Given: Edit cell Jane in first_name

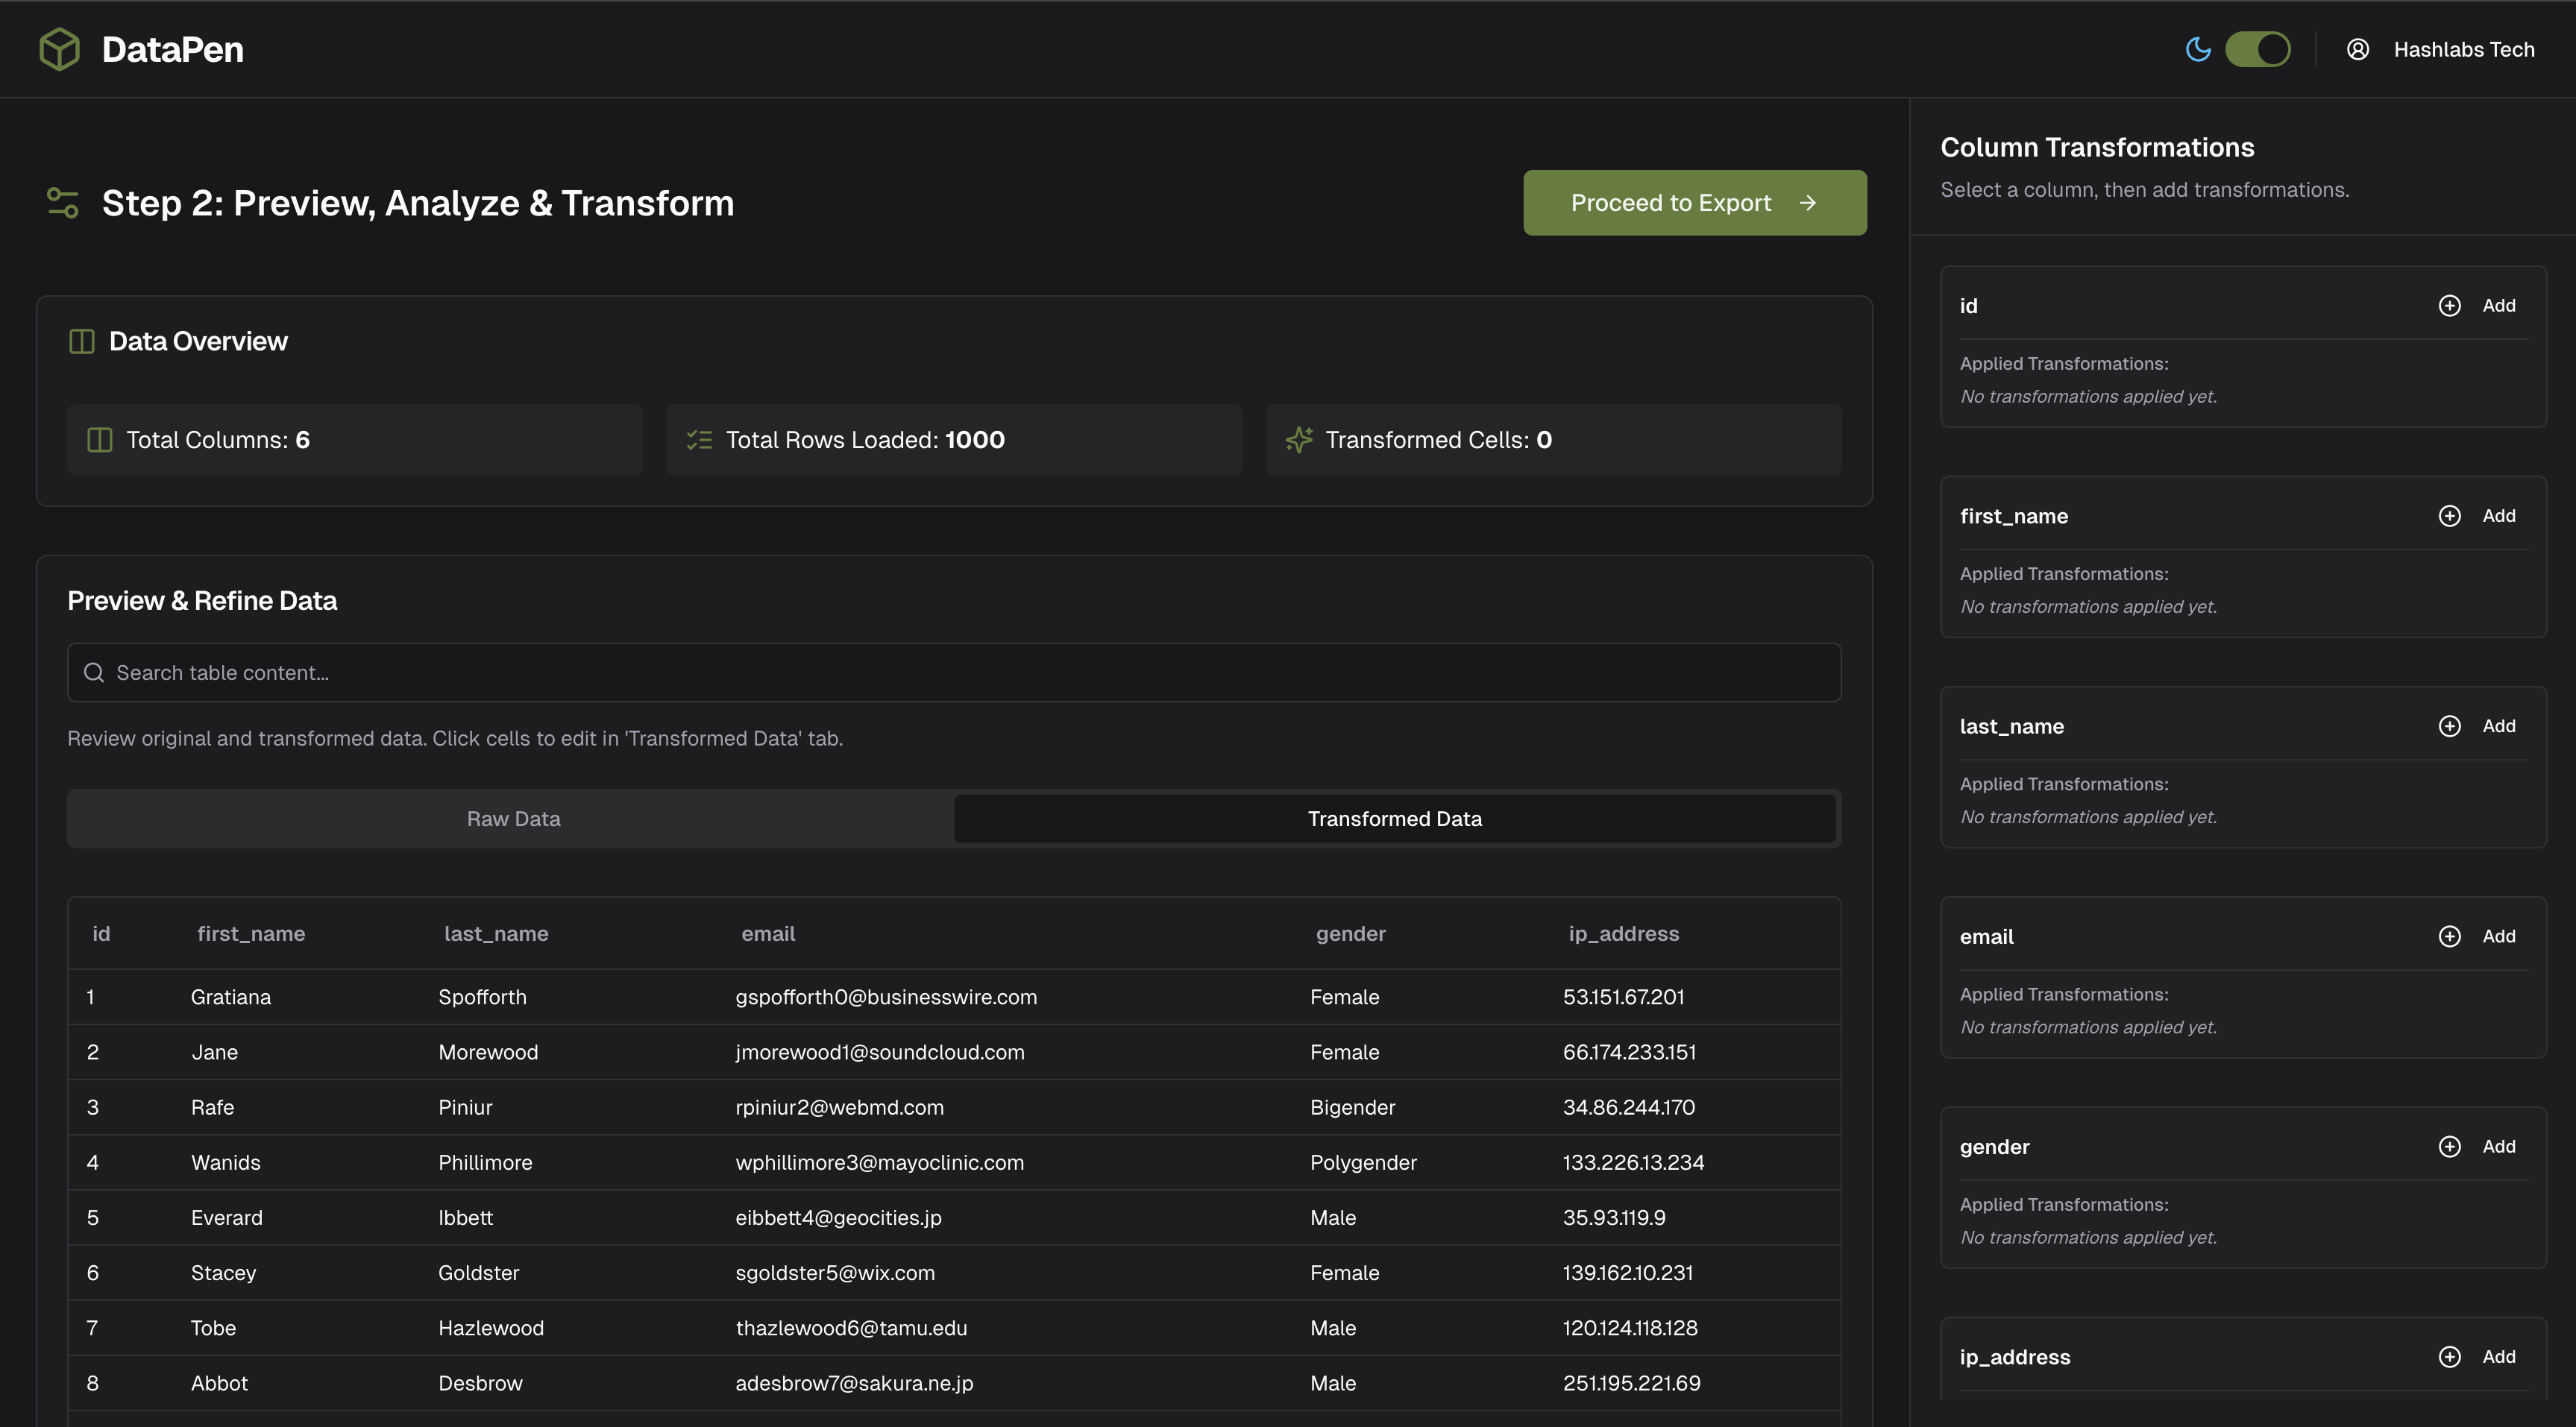Looking at the screenshot, I should [215, 1052].
